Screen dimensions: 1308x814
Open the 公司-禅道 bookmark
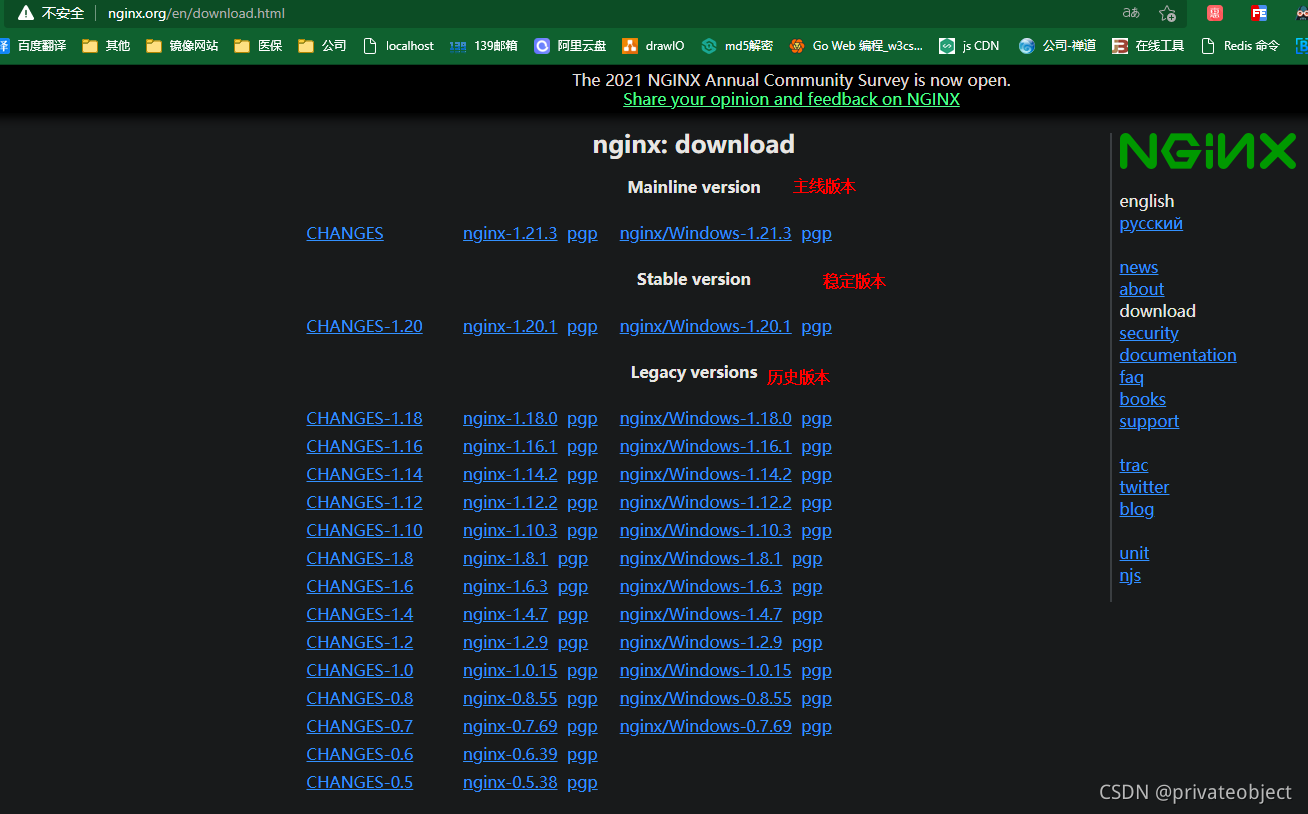1057,46
